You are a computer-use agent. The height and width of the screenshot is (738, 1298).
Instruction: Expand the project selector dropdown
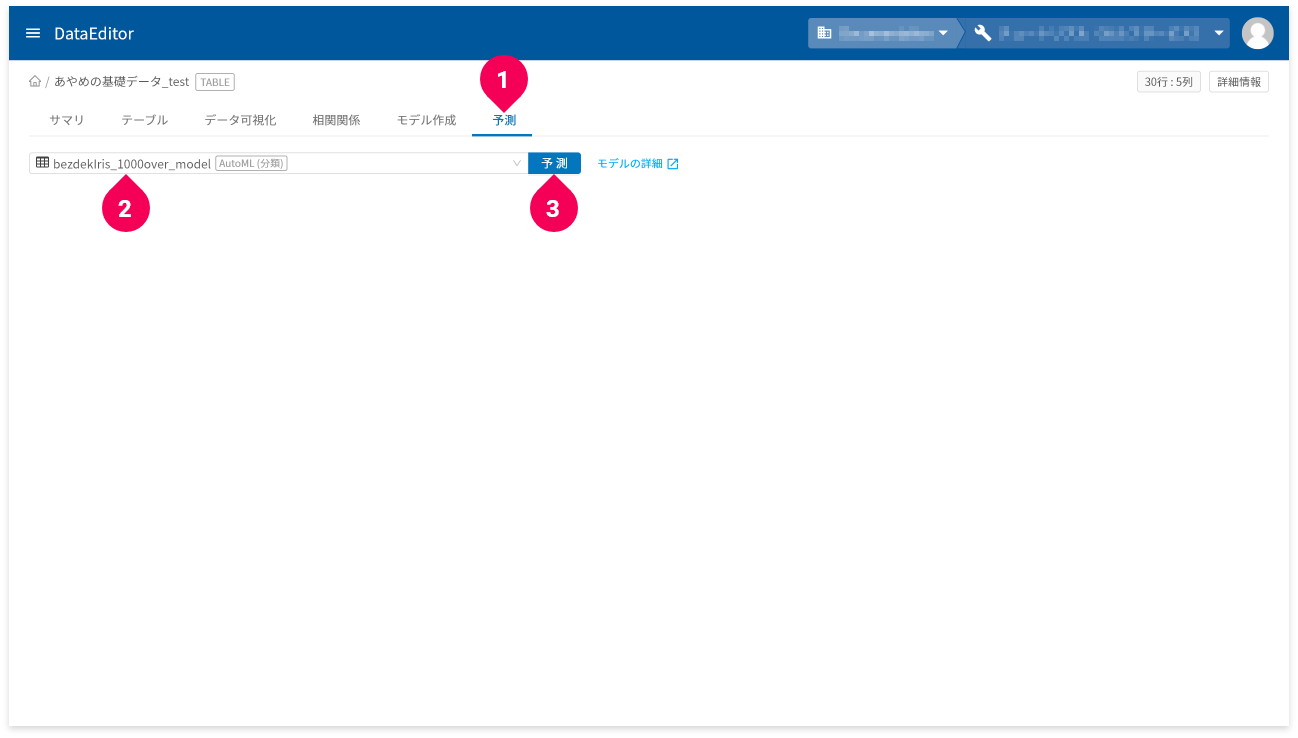1219,33
